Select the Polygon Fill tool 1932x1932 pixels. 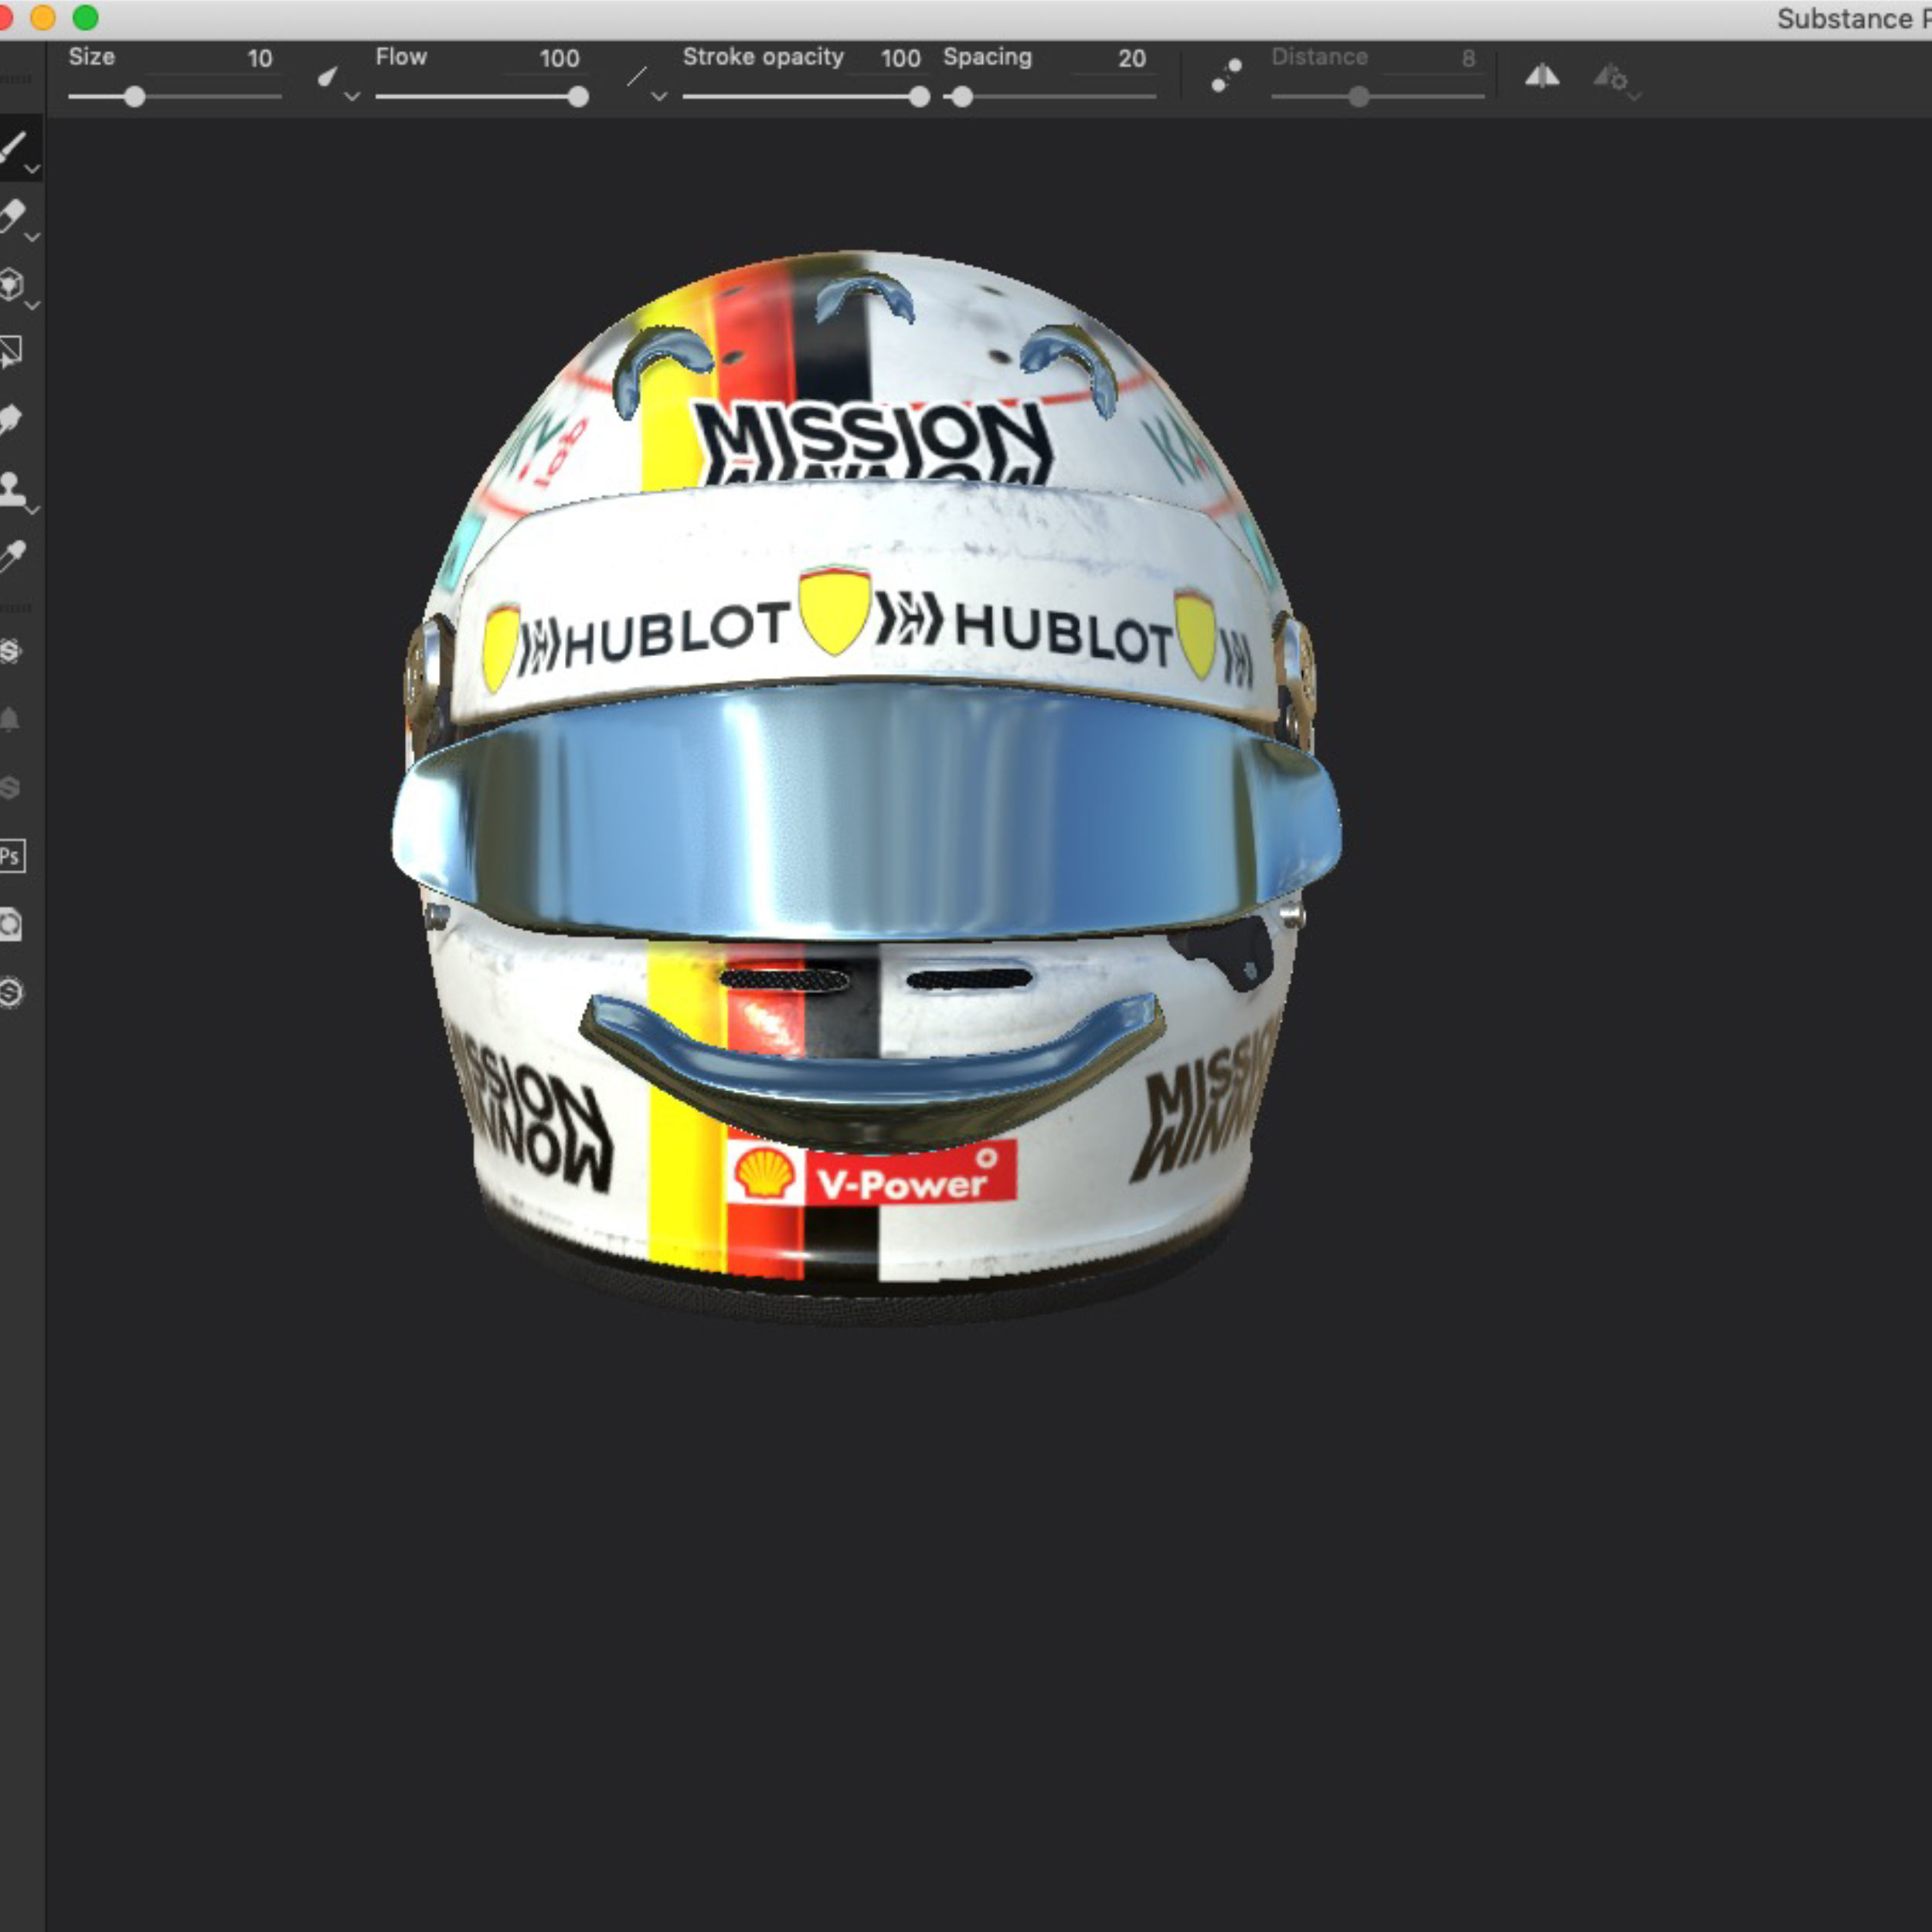click(11, 352)
